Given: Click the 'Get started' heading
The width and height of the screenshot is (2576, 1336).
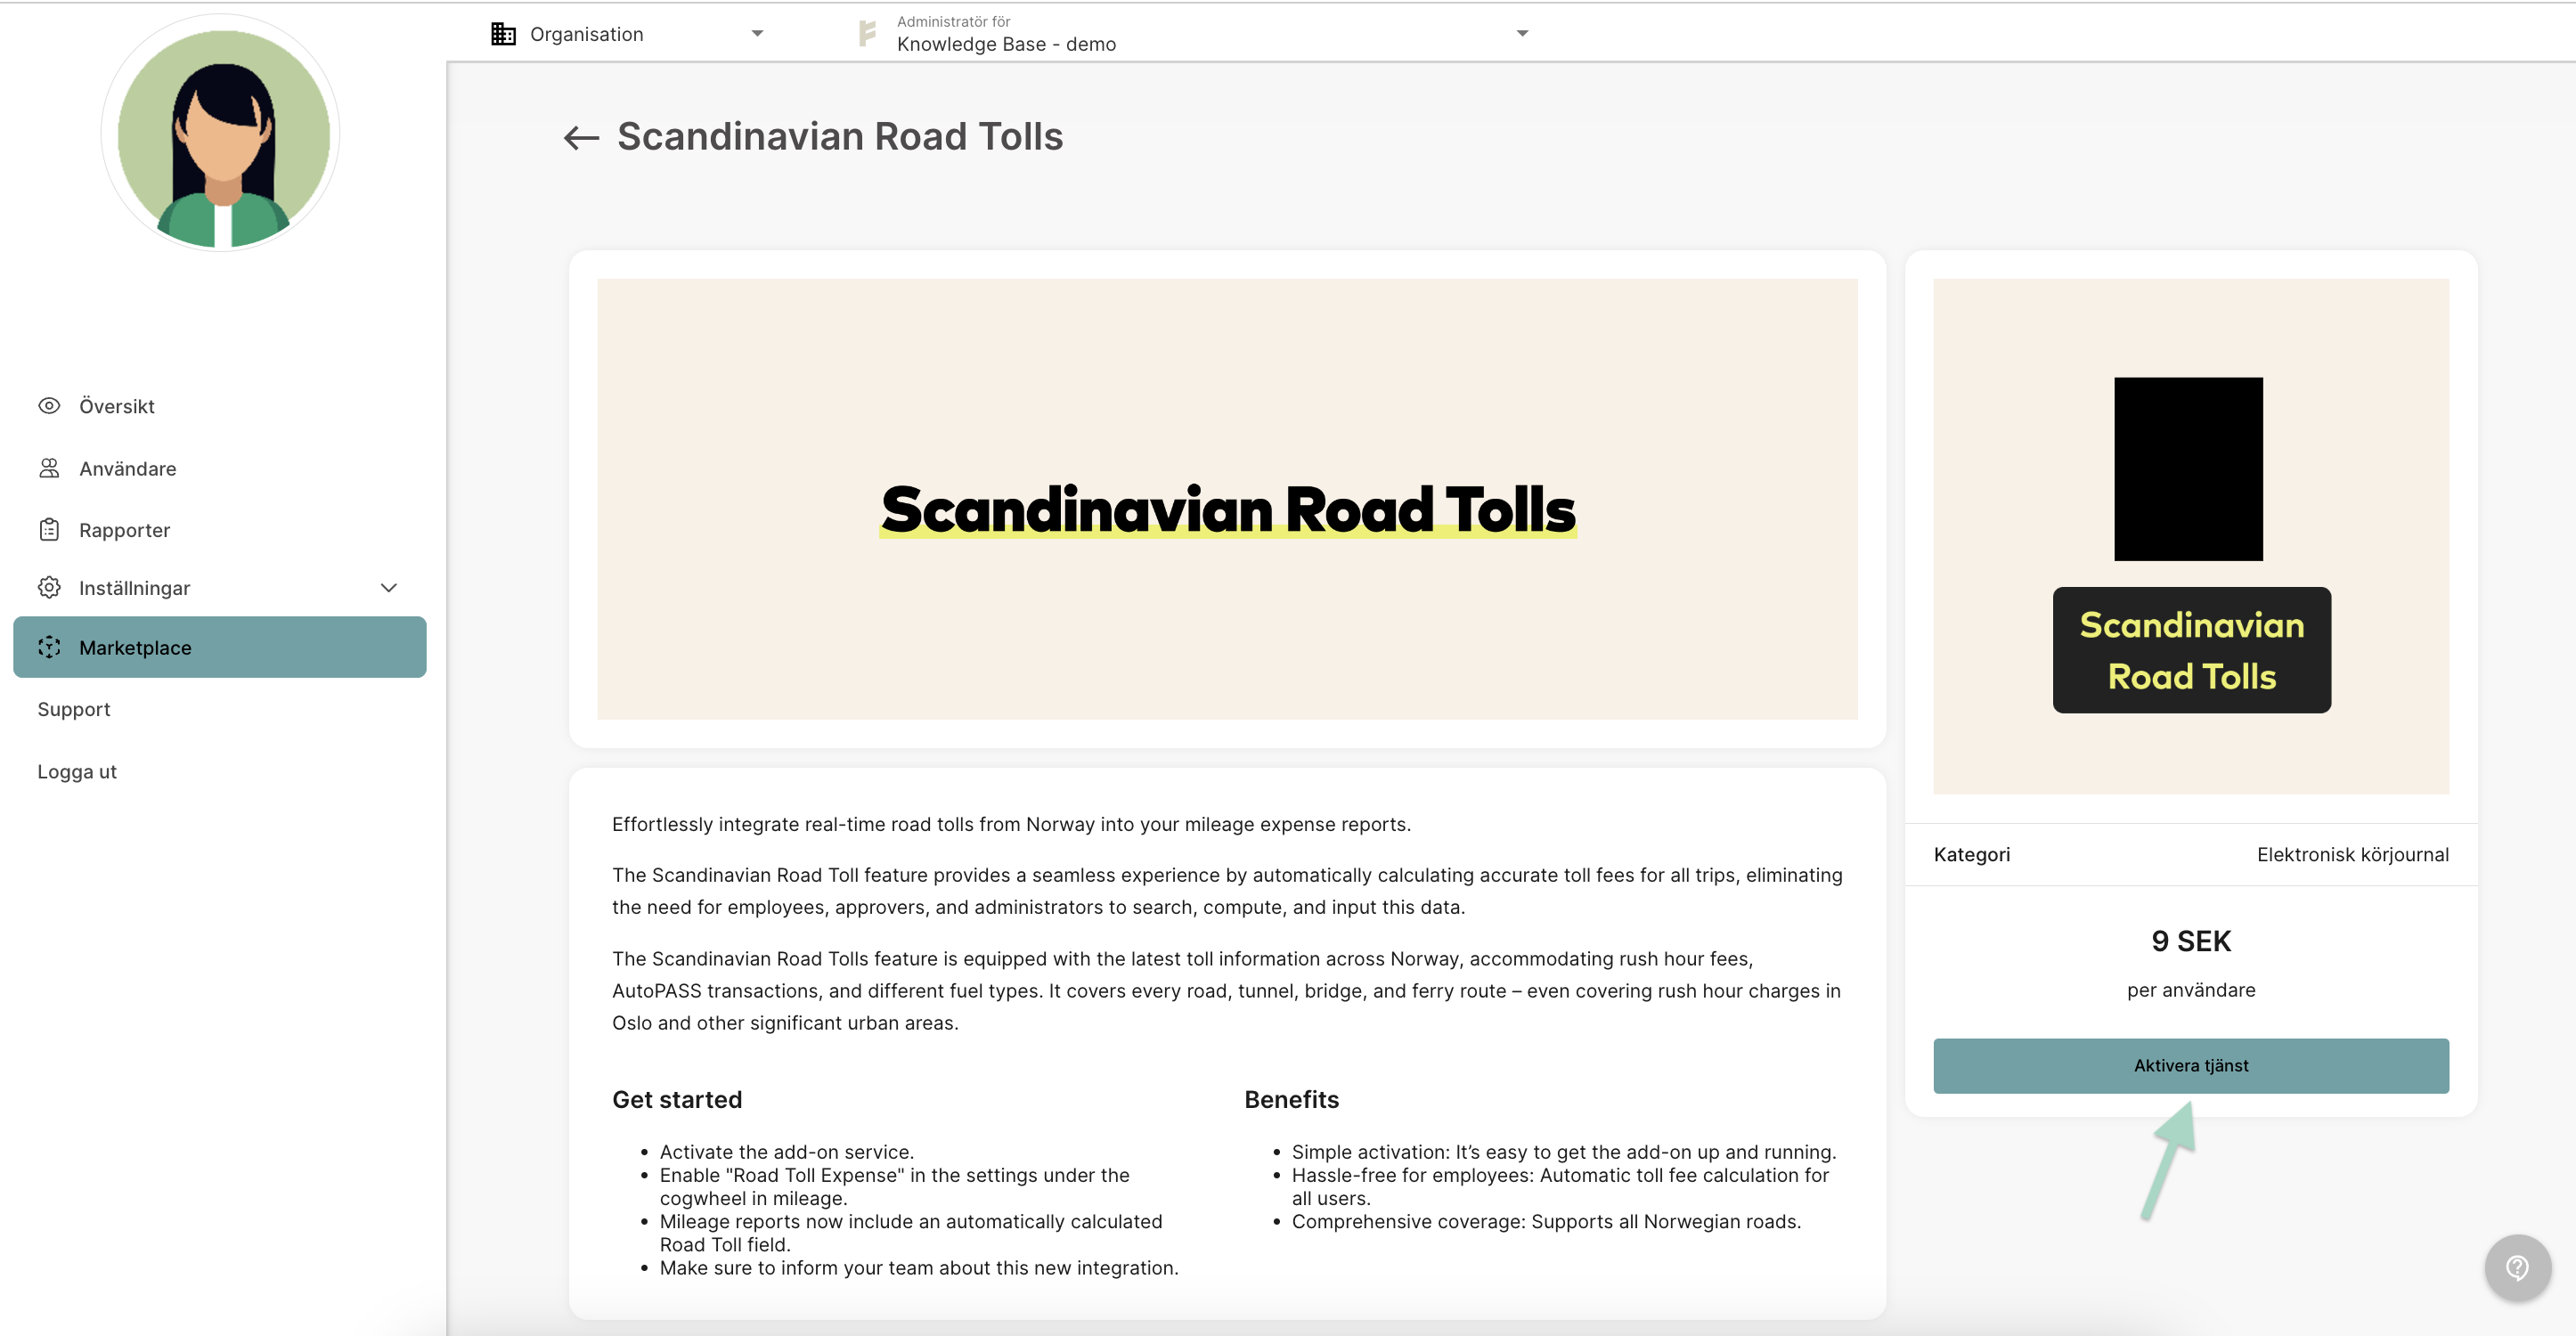Looking at the screenshot, I should (677, 1099).
